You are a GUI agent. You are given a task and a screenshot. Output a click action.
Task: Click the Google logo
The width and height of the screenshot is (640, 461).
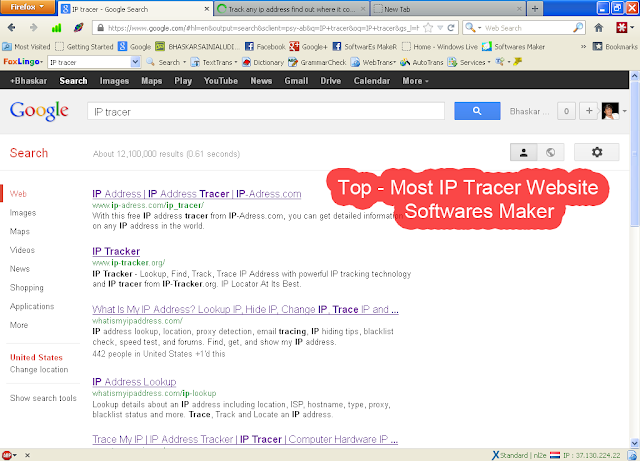tap(39, 111)
